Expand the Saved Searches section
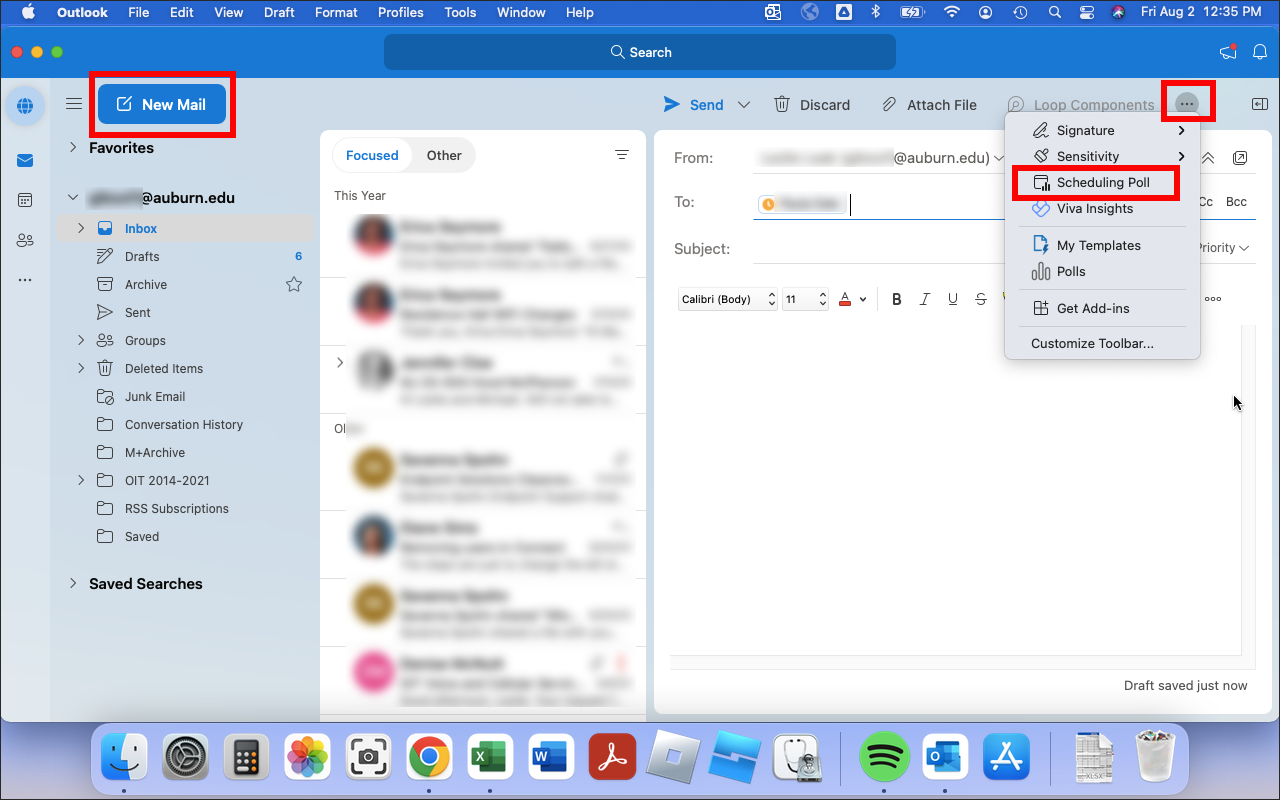Viewport: 1280px width, 800px height. click(x=73, y=583)
